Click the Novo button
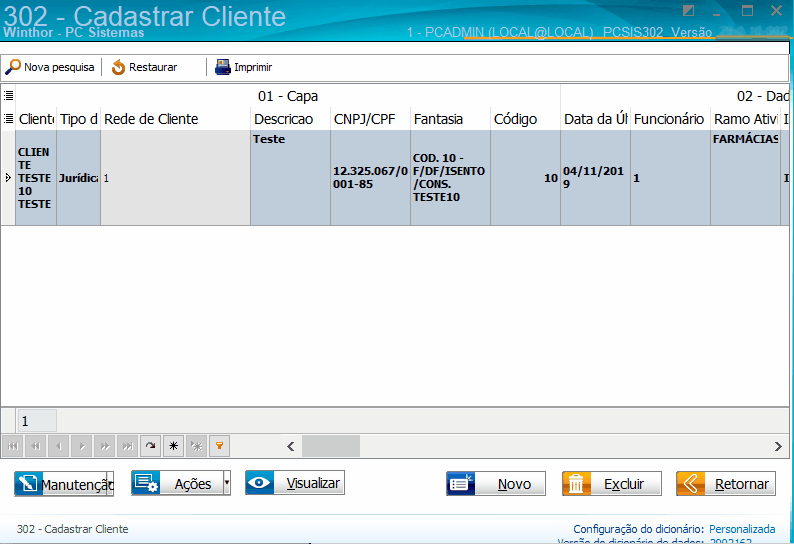The image size is (794, 544). click(x=496, y=484)
